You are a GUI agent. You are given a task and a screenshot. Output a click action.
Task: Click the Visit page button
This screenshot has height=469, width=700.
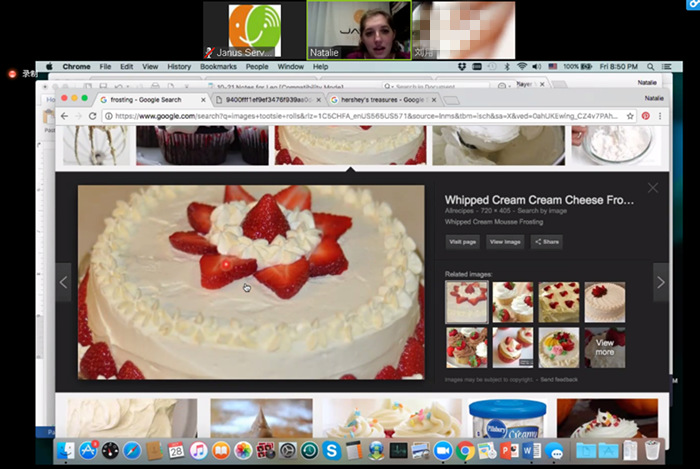click(x=462, y=242)
